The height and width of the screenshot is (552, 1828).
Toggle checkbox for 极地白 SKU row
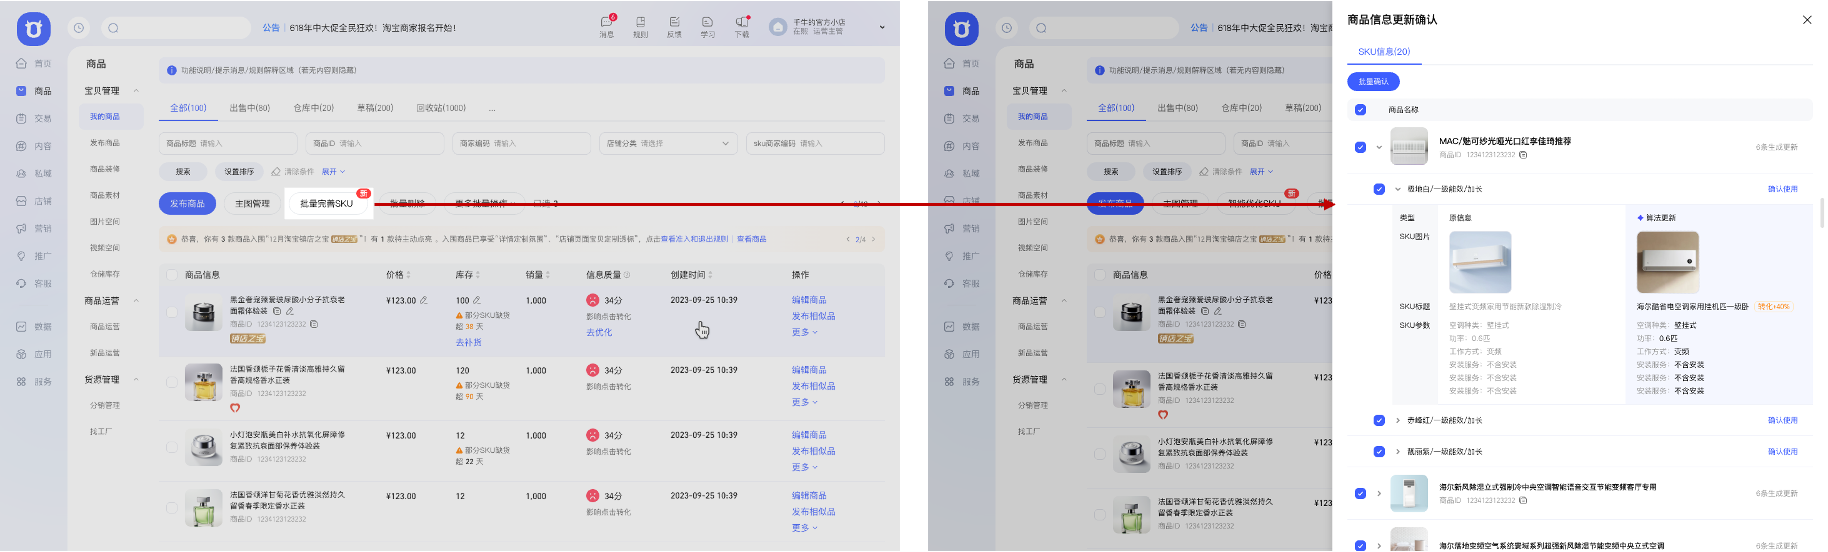tap(1379, 189)
